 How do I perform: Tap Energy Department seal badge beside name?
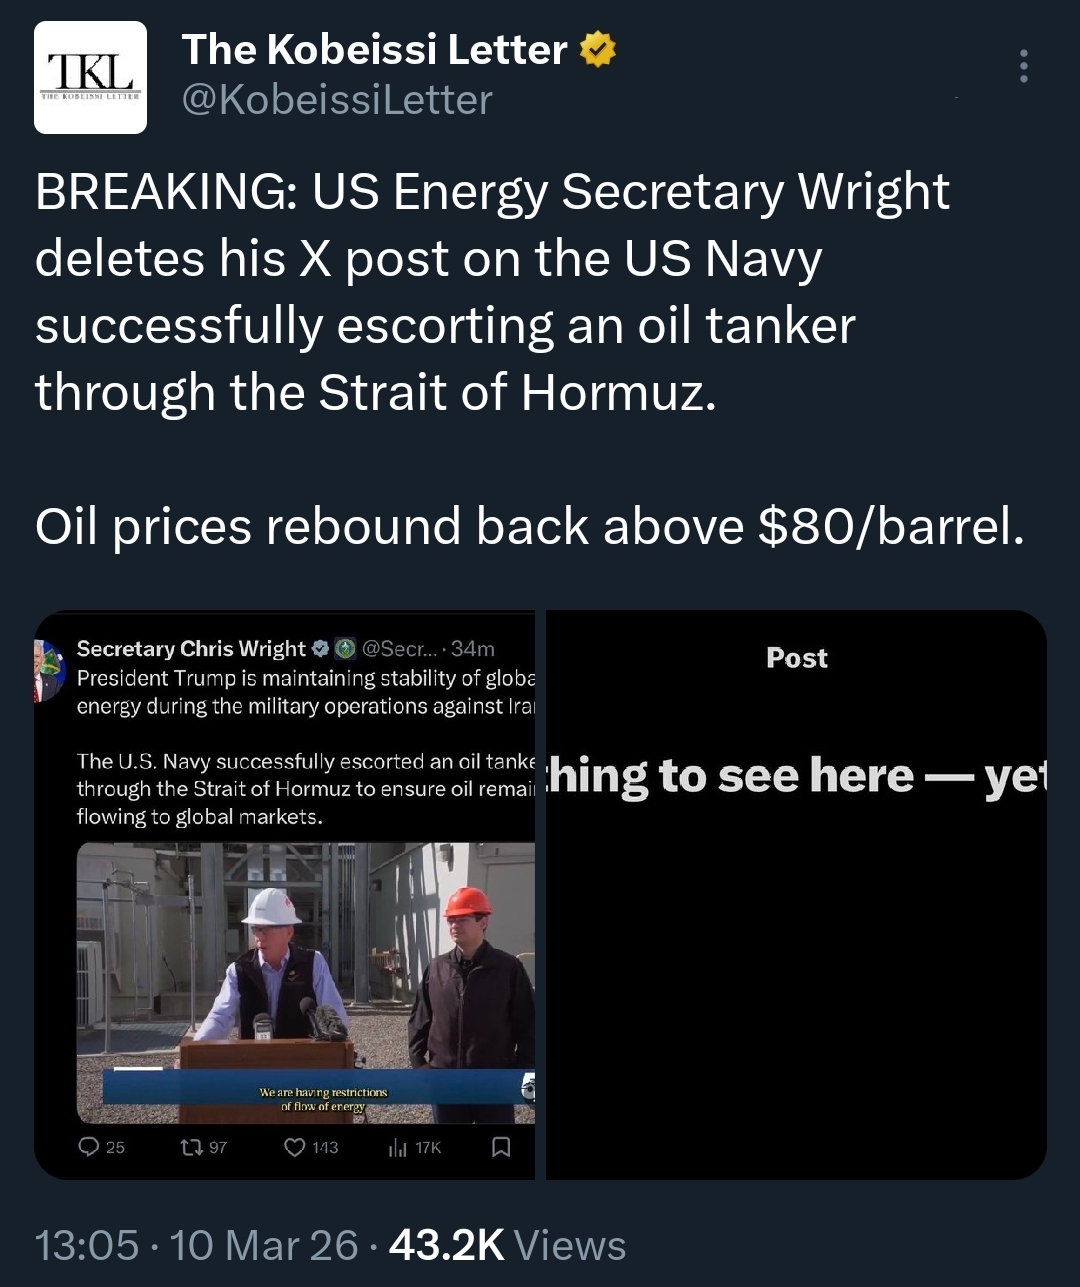tap(345, 649)
